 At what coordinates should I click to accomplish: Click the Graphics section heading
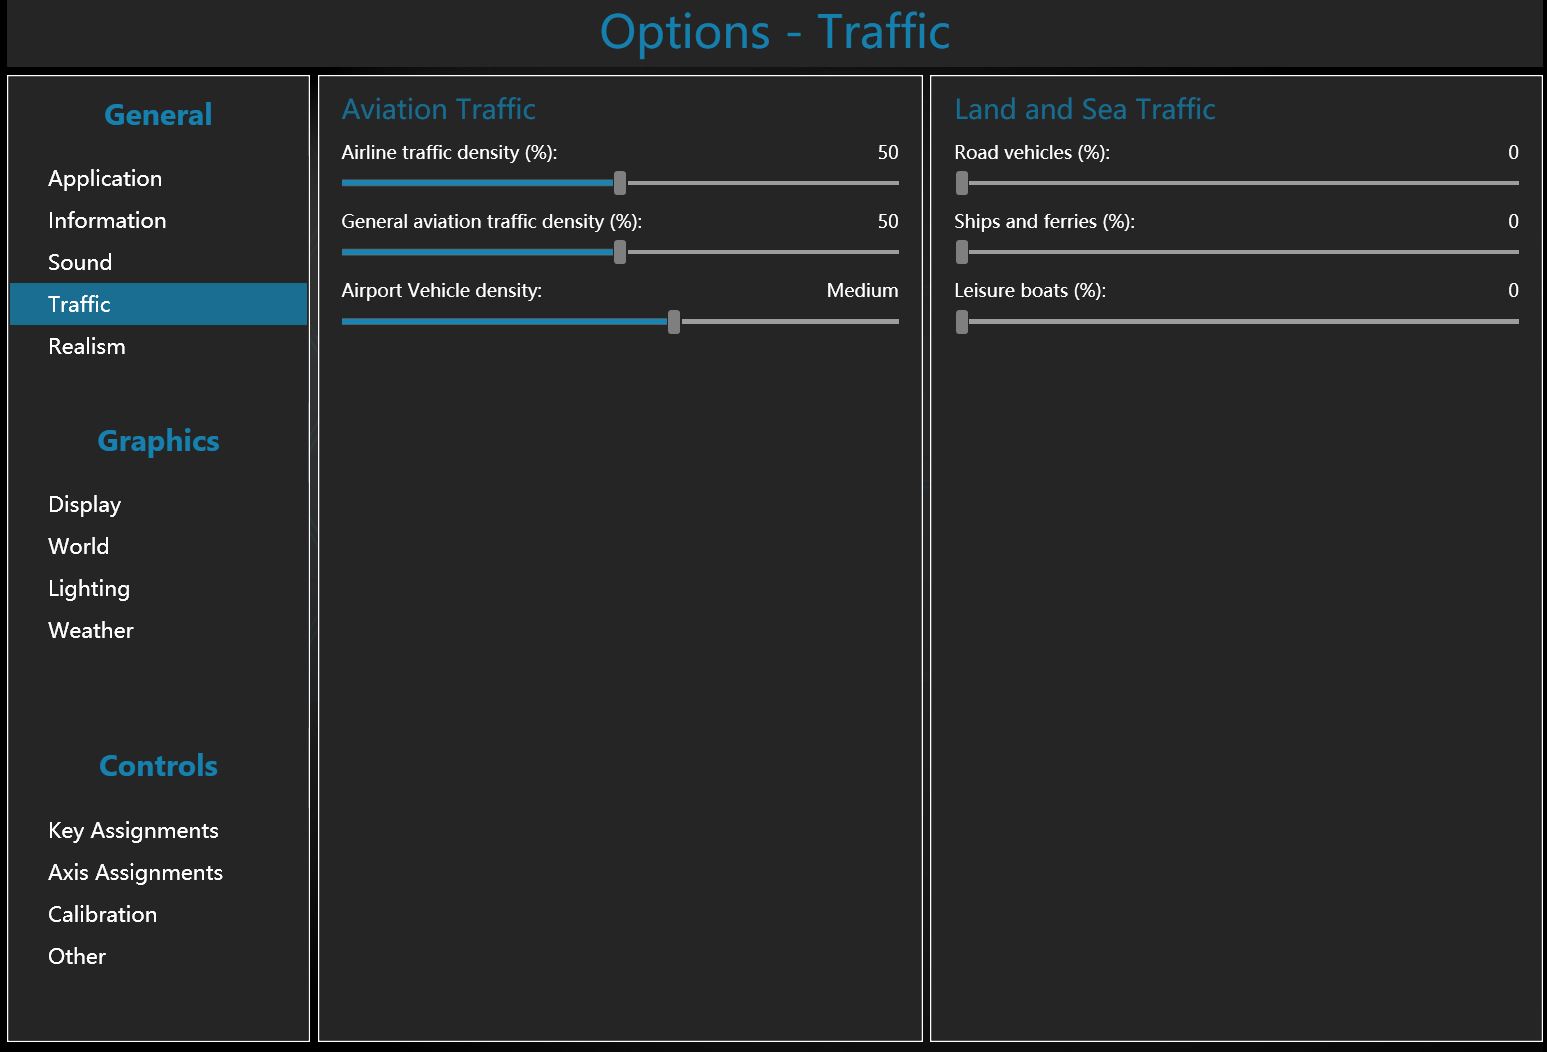click(x=158, y=441)
